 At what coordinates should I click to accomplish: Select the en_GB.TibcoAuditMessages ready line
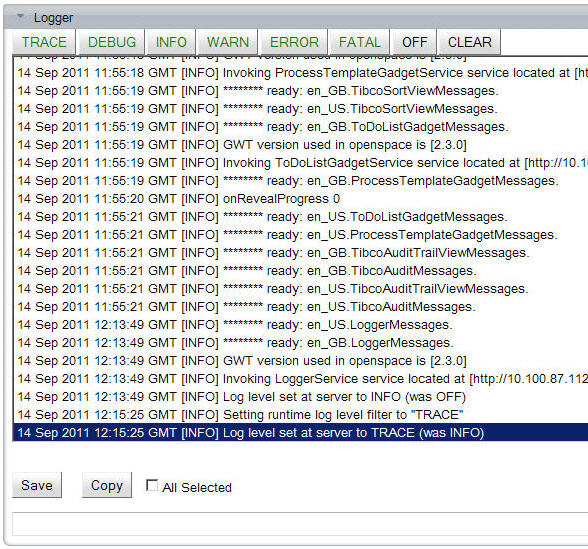pyautogui.click(x=301, y=271)
